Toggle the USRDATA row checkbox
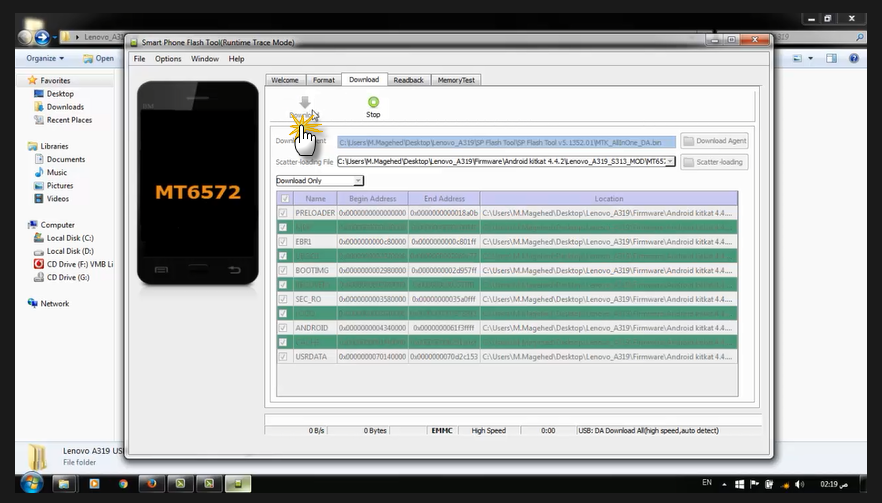 pos(283,357)
